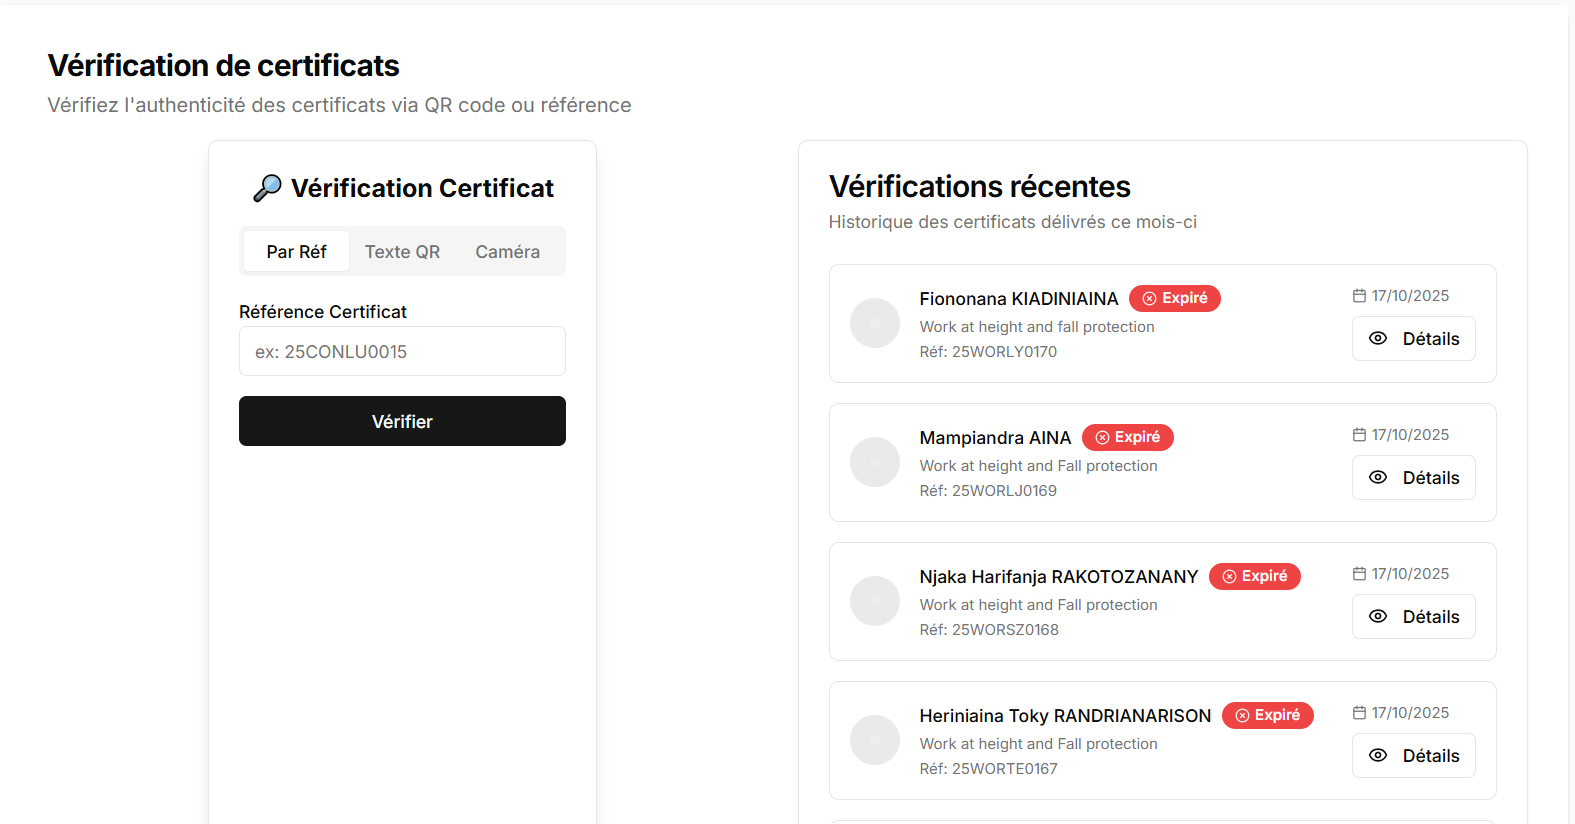1575x824 pixels.
Task: Open the Caméra tab
Action: tap(507, 251)
